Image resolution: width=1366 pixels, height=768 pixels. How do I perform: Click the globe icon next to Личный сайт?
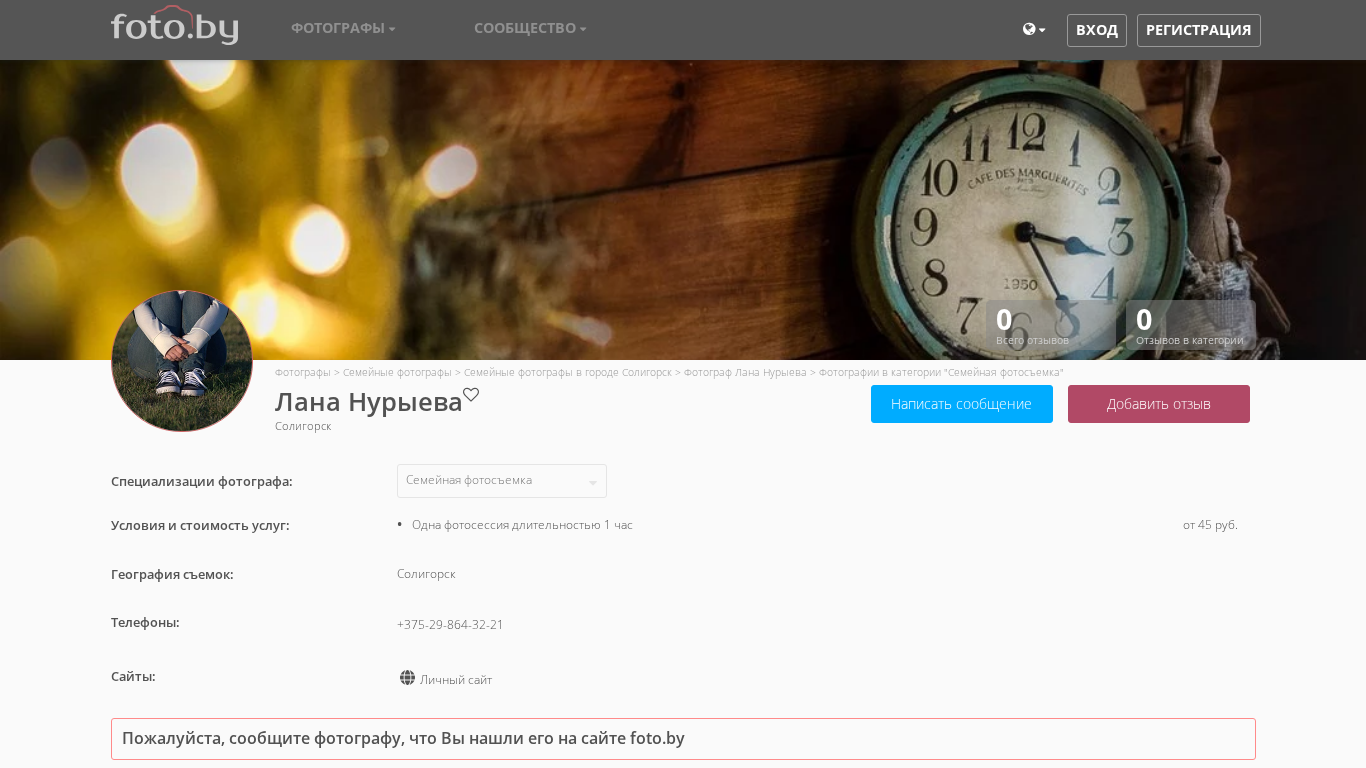(x=407, y=678)
